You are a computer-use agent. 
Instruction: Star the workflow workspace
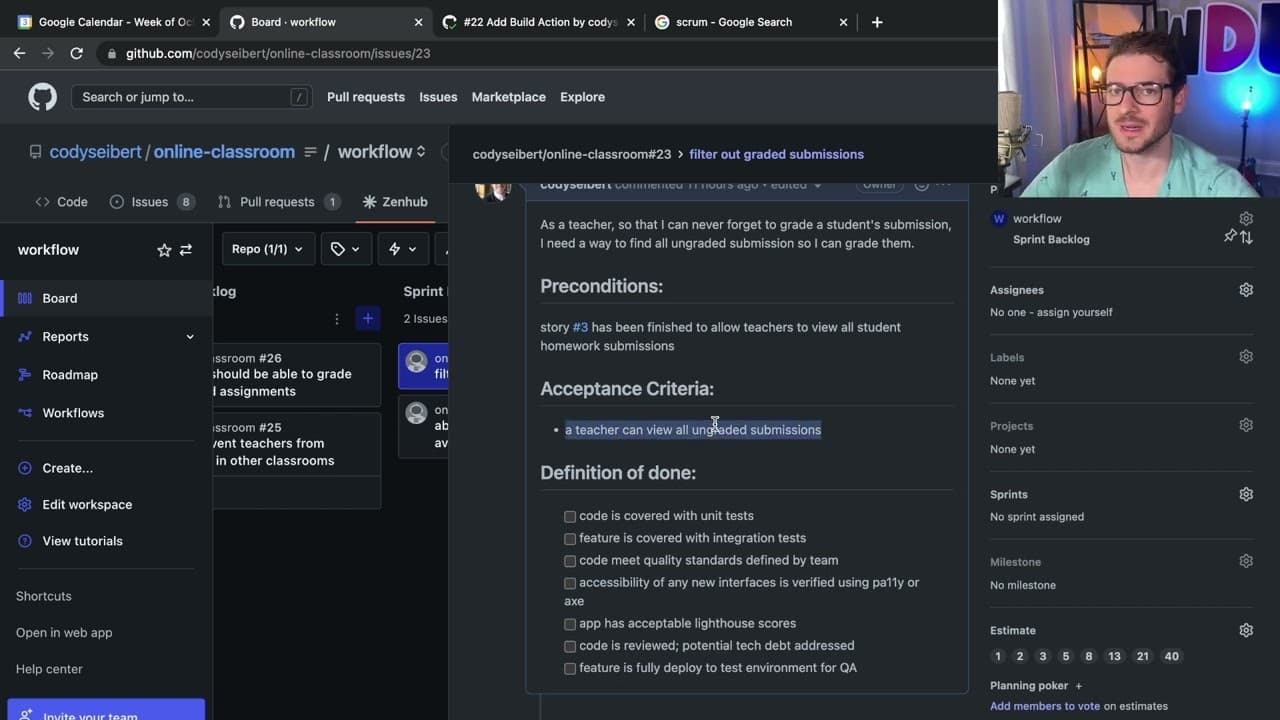(x=164, y=250)
